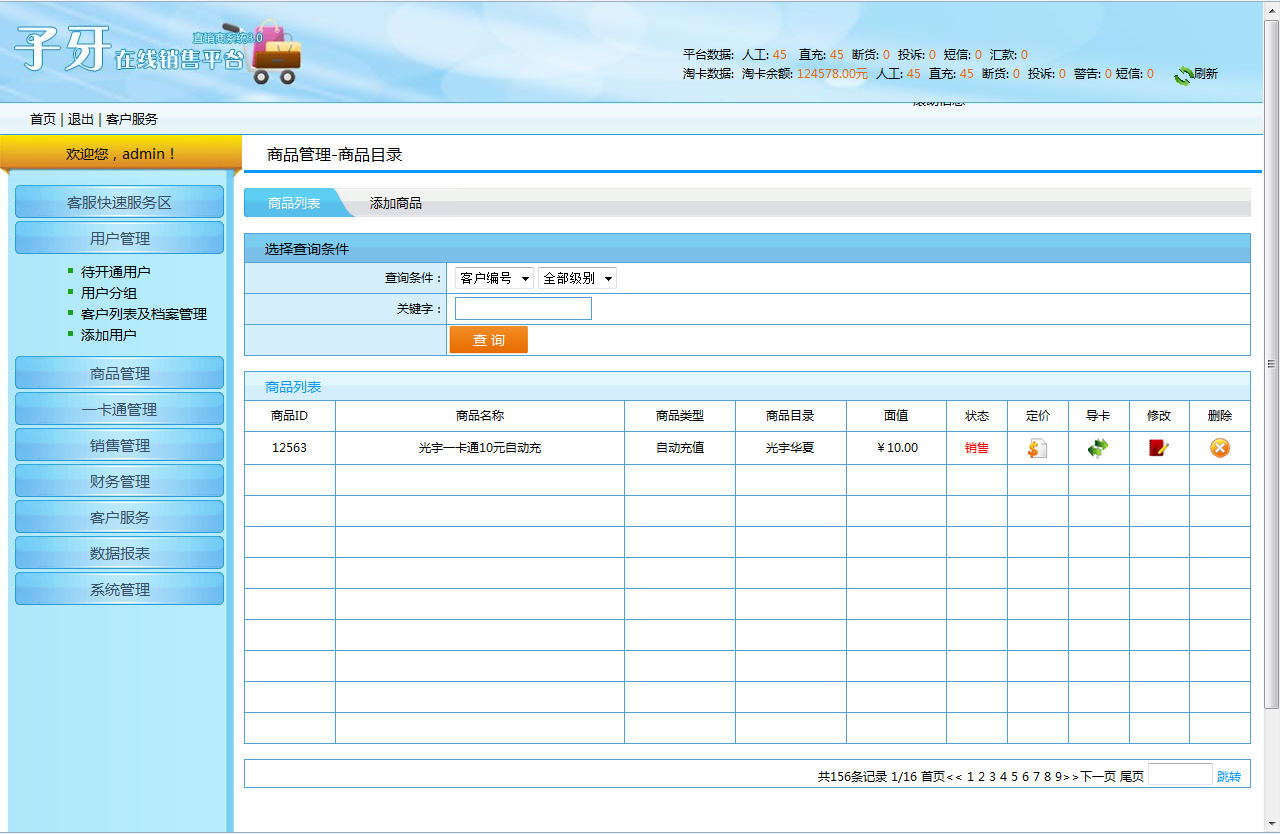Click the import card green arrows icon
1280x834 pixels.
1098,448
